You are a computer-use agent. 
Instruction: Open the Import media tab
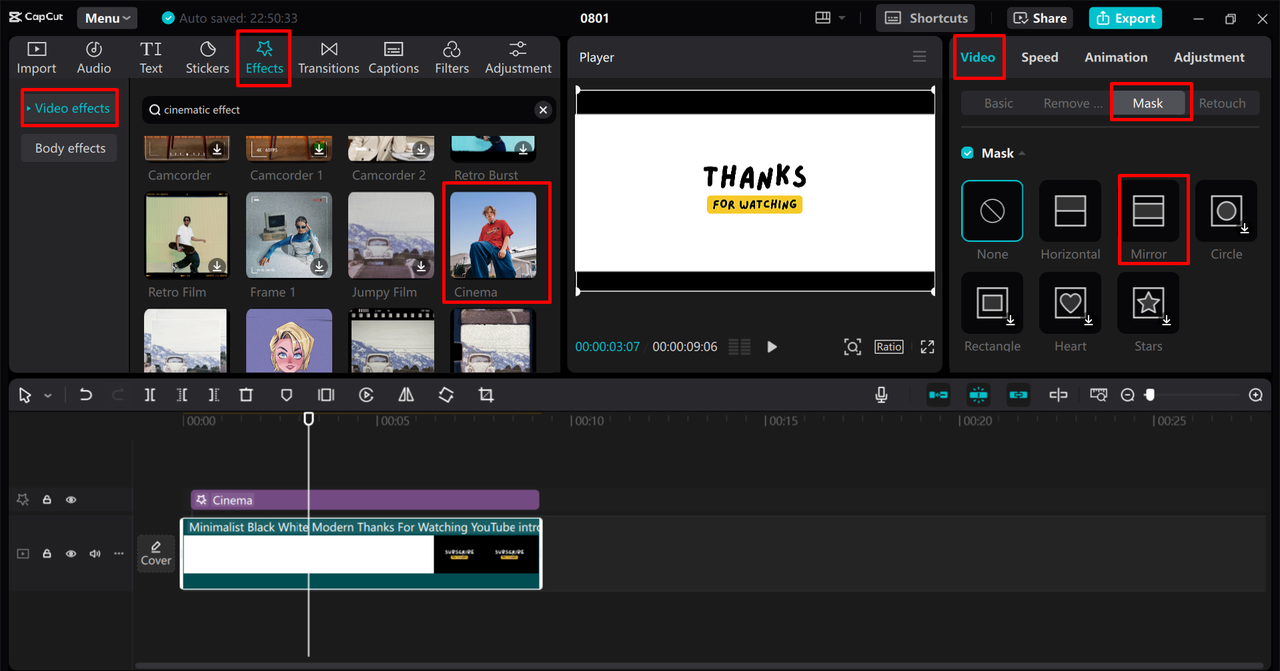click(x=36, y=58)
